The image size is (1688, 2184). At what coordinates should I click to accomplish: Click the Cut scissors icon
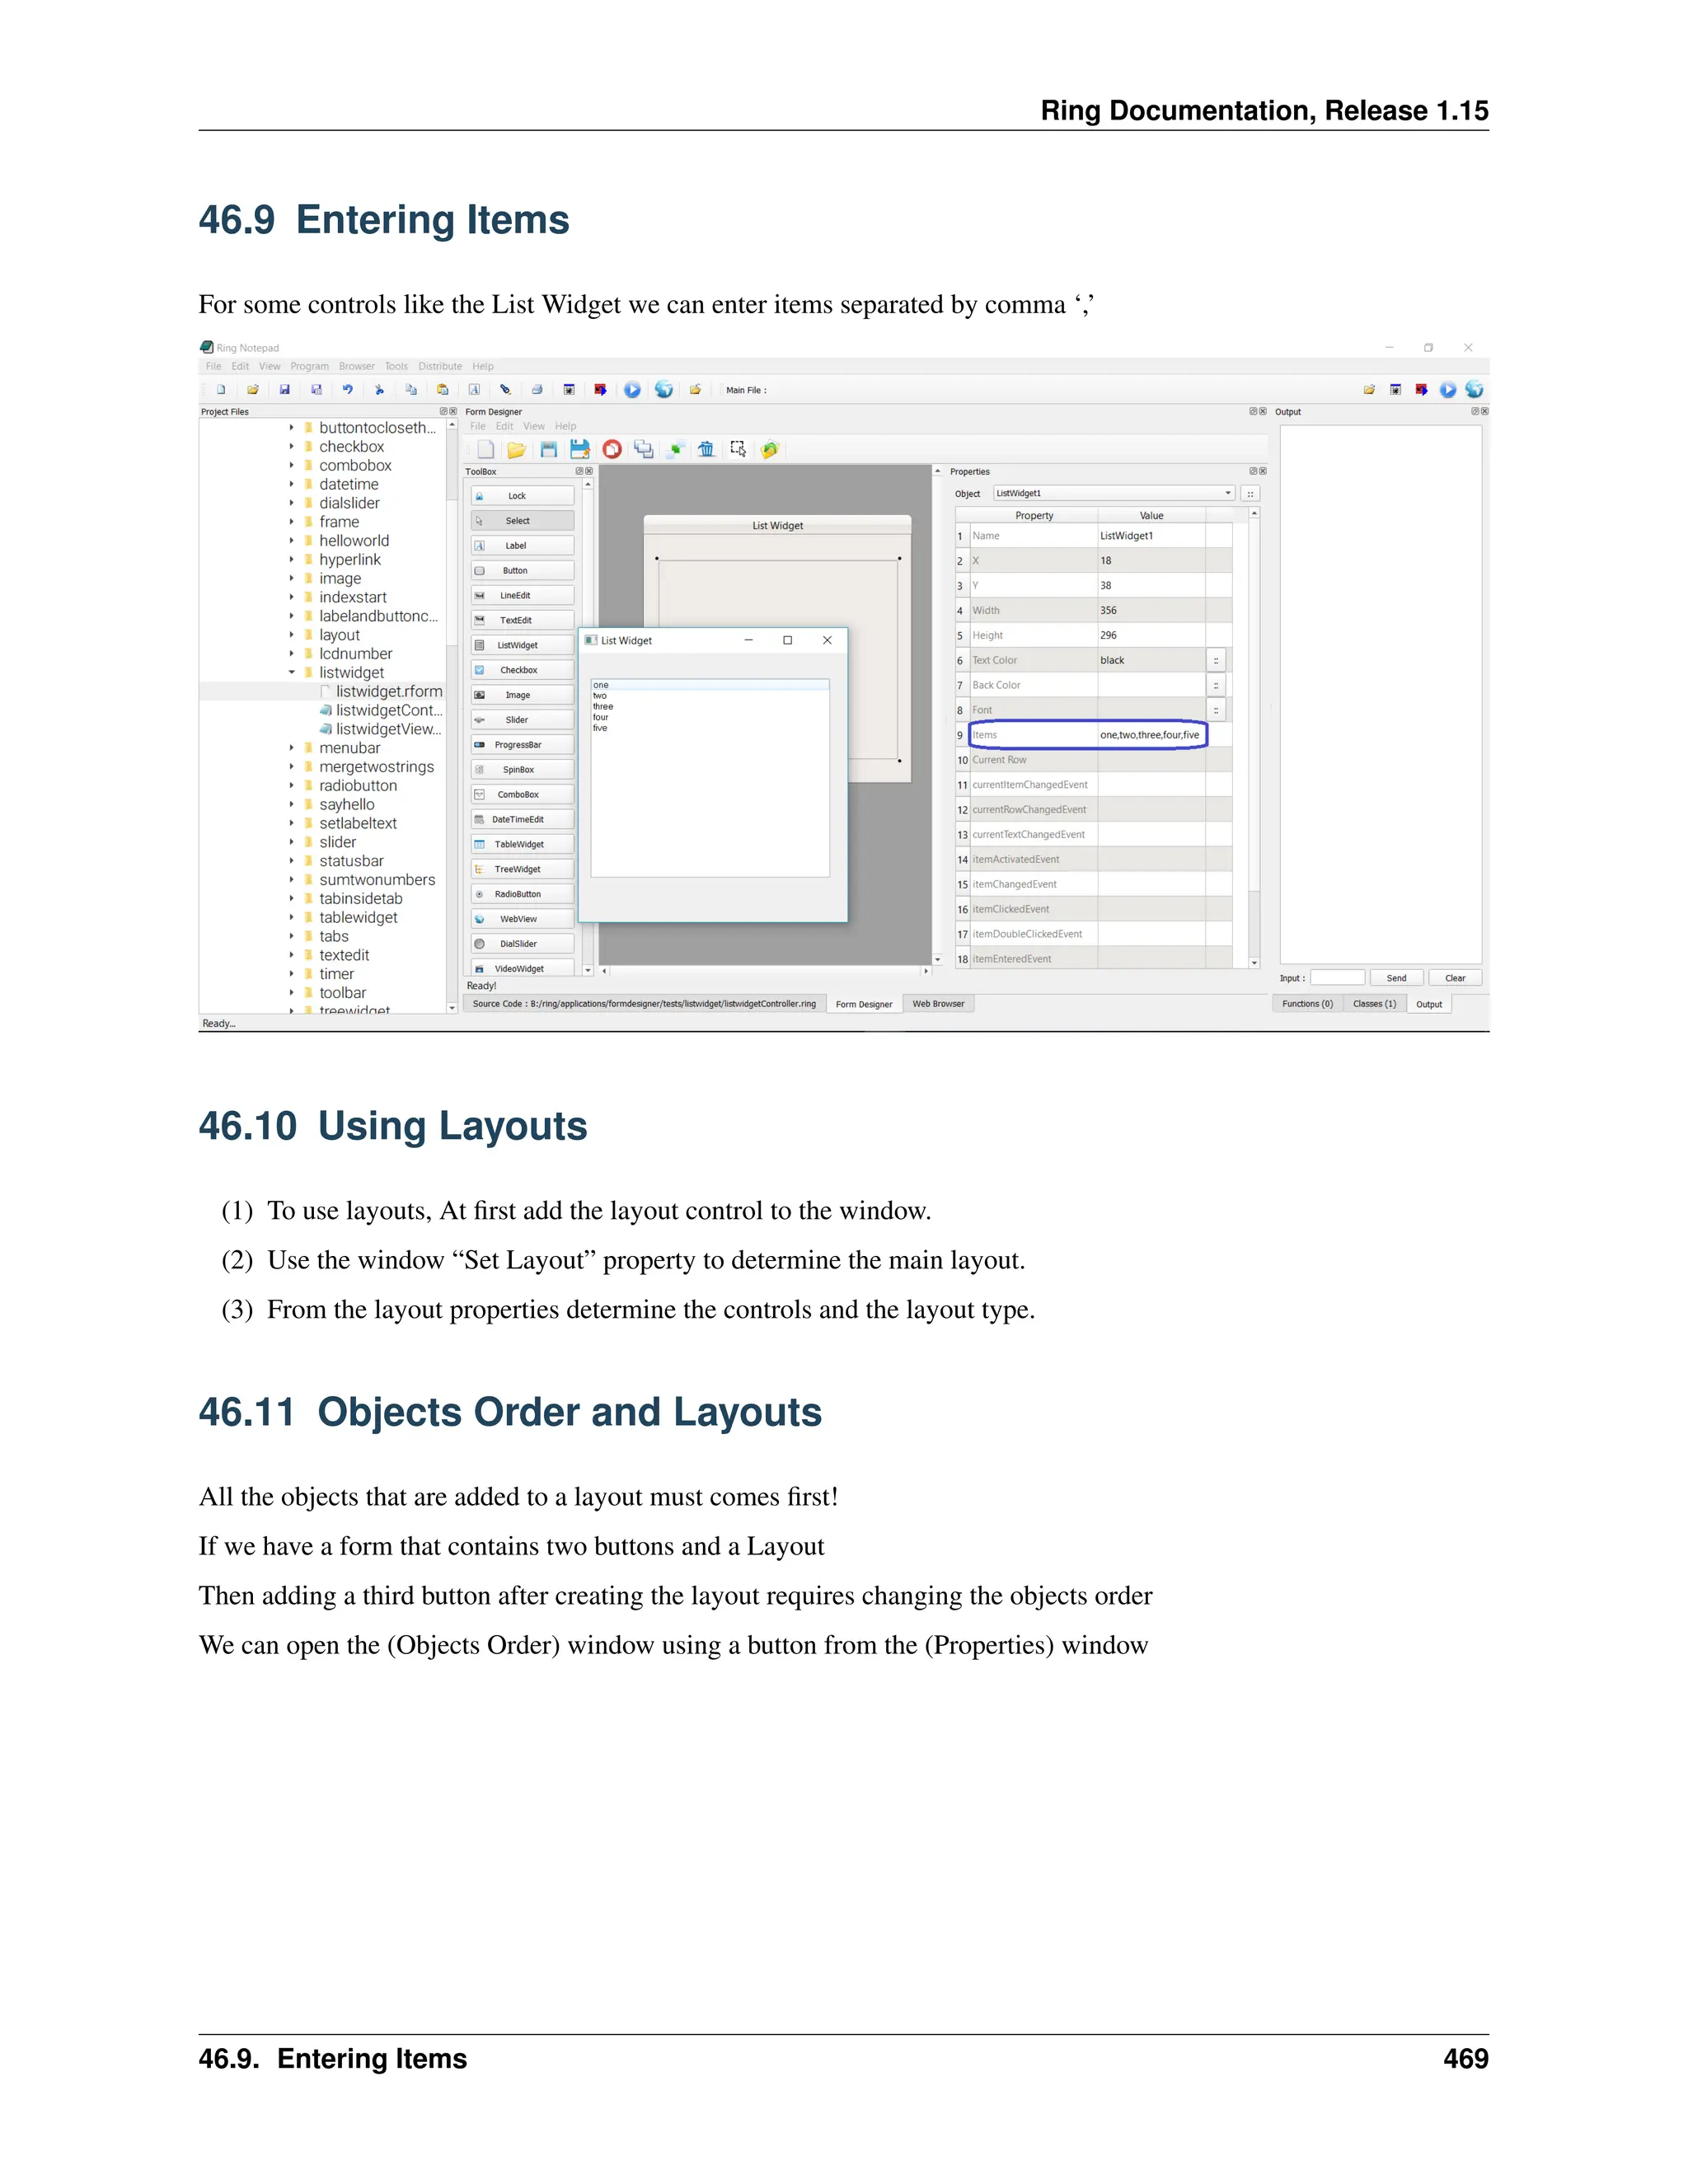pyautogui.click(x=379, y=390)
